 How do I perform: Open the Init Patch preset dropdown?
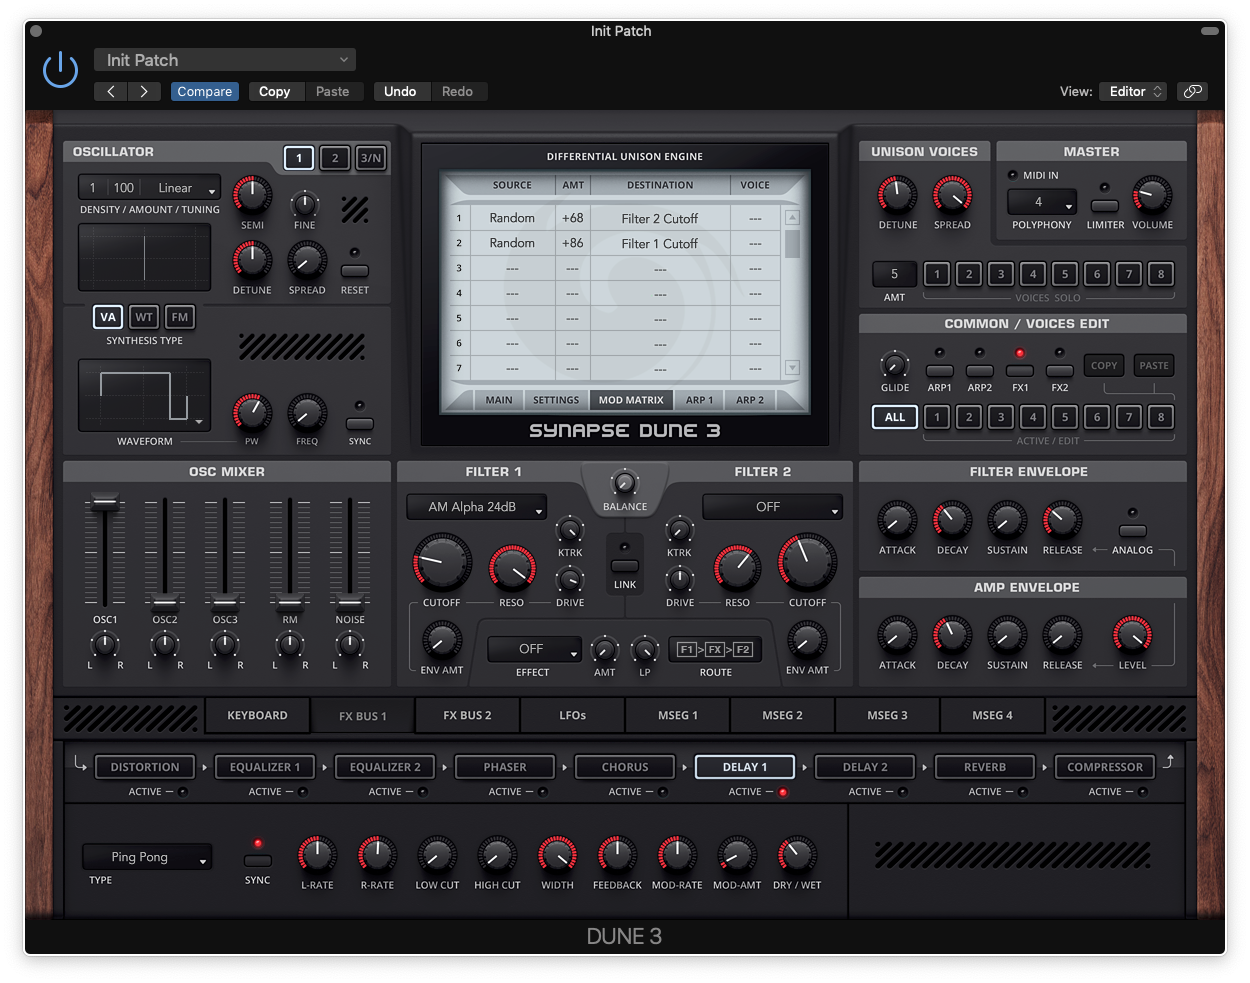pos(225,60)
